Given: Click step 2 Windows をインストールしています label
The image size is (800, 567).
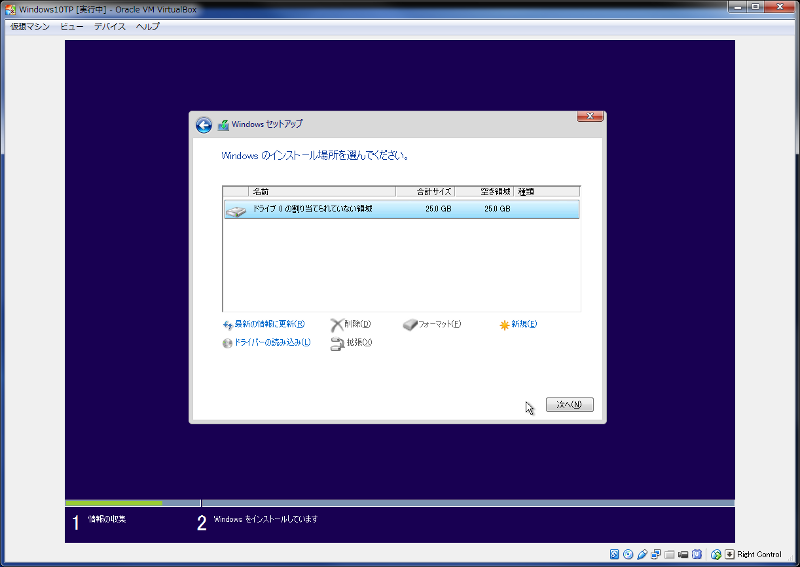Looking at the screenshot, I should 265,519.
